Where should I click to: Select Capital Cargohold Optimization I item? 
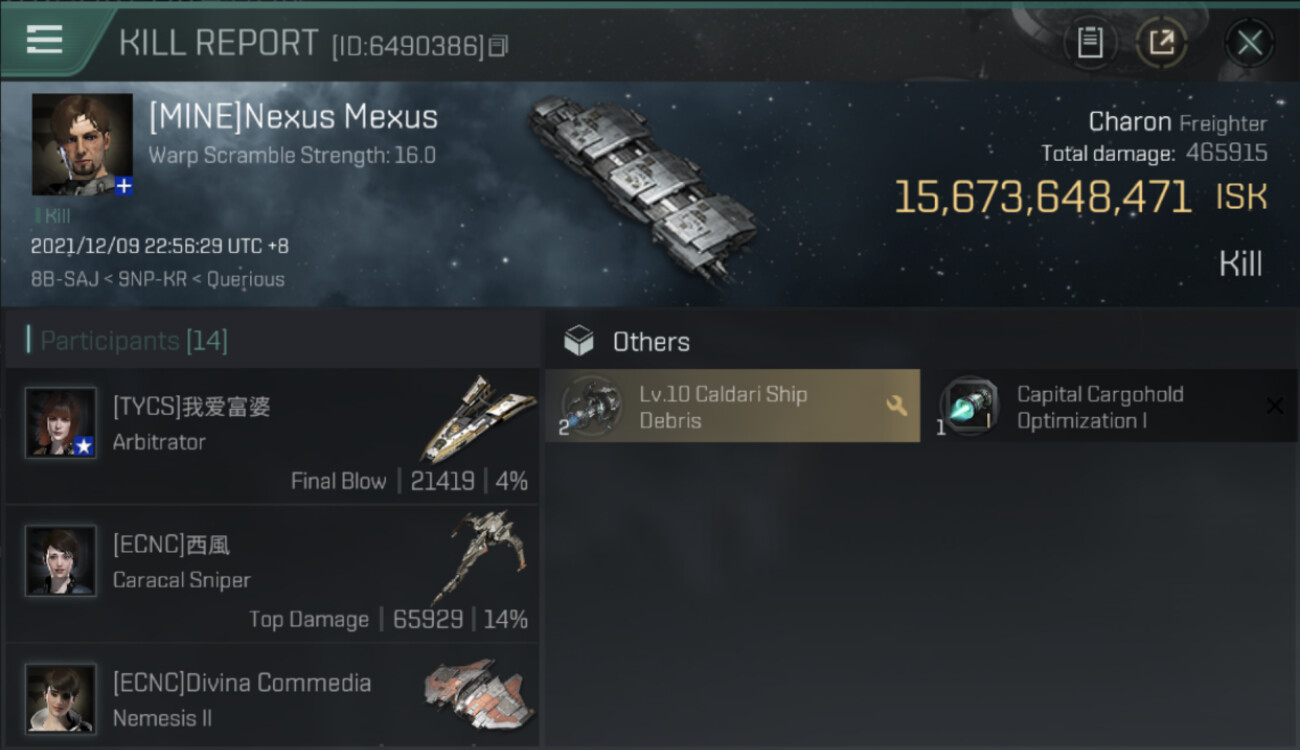point(1100,407)
